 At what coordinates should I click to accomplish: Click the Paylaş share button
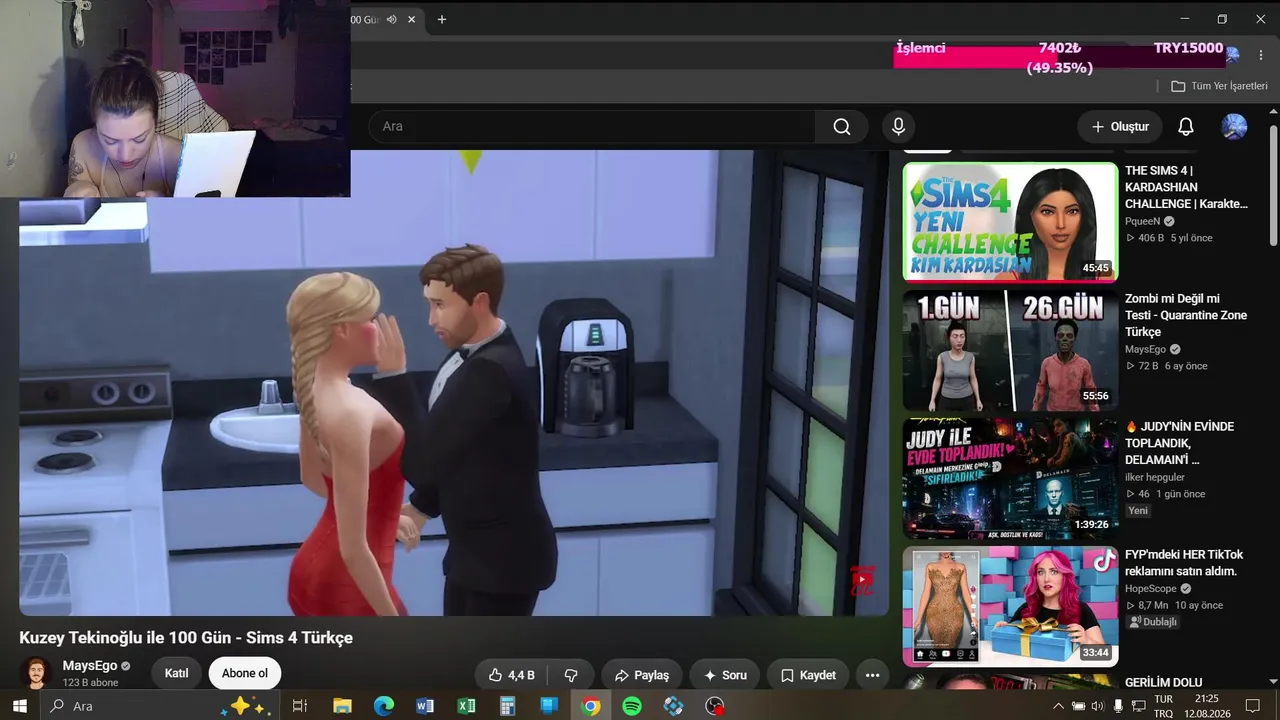click(642, 675)
